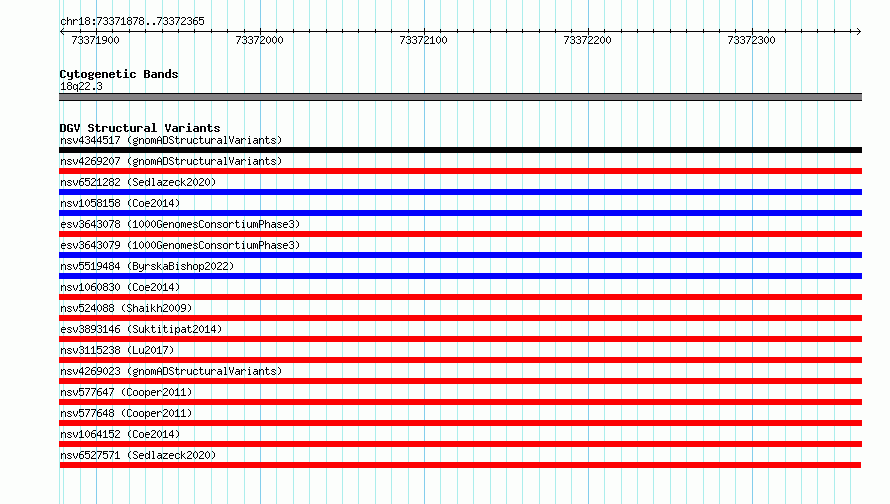
Task: Click ruler position 73371900
Action: coord(95,40)
